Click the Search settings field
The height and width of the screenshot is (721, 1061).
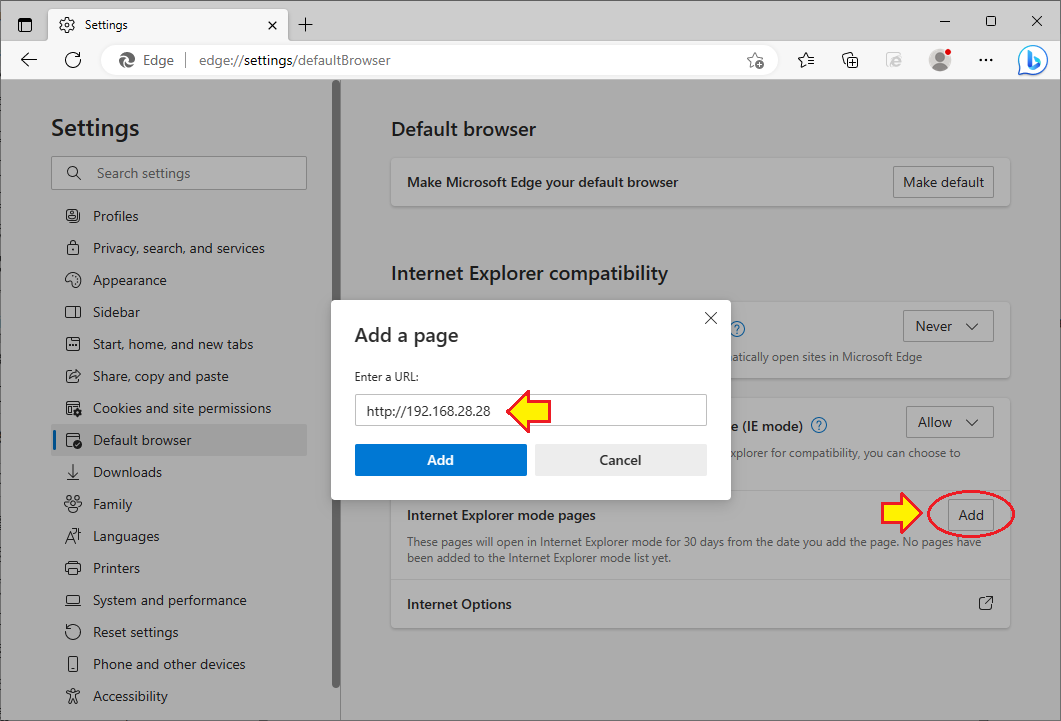(x=179, y=173)
